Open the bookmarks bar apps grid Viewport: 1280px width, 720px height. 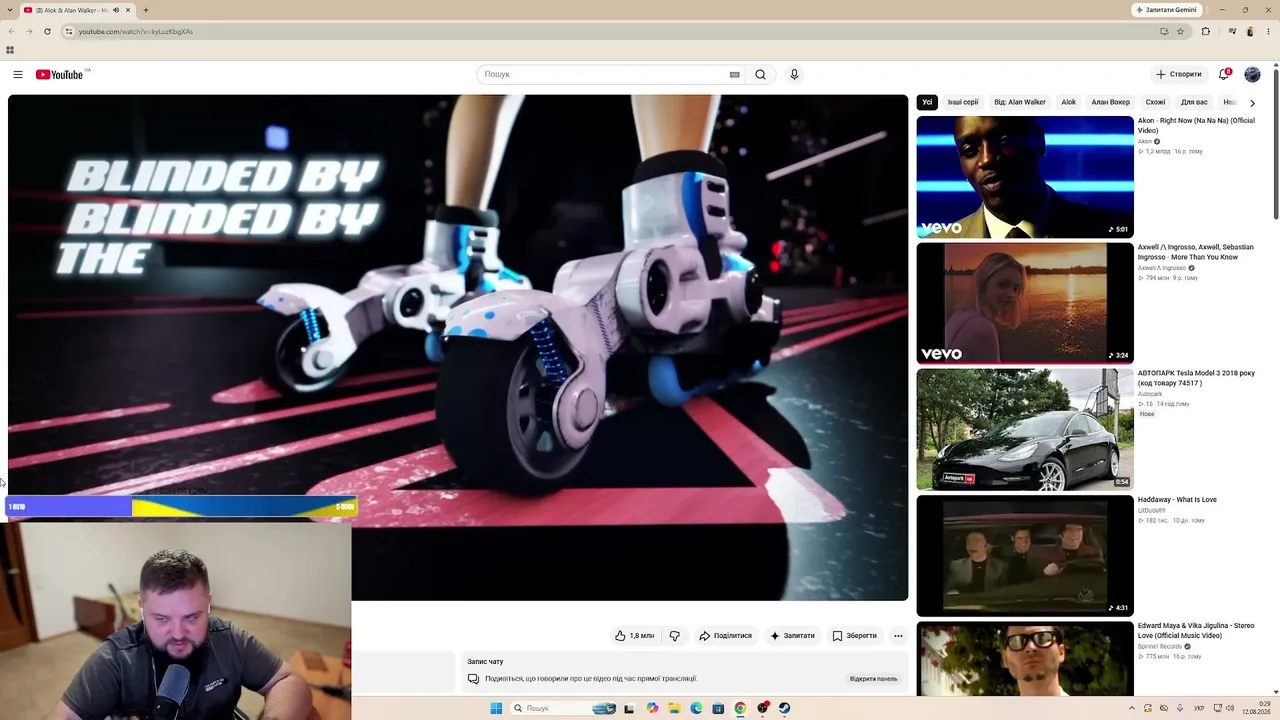(x=10, y=50)
